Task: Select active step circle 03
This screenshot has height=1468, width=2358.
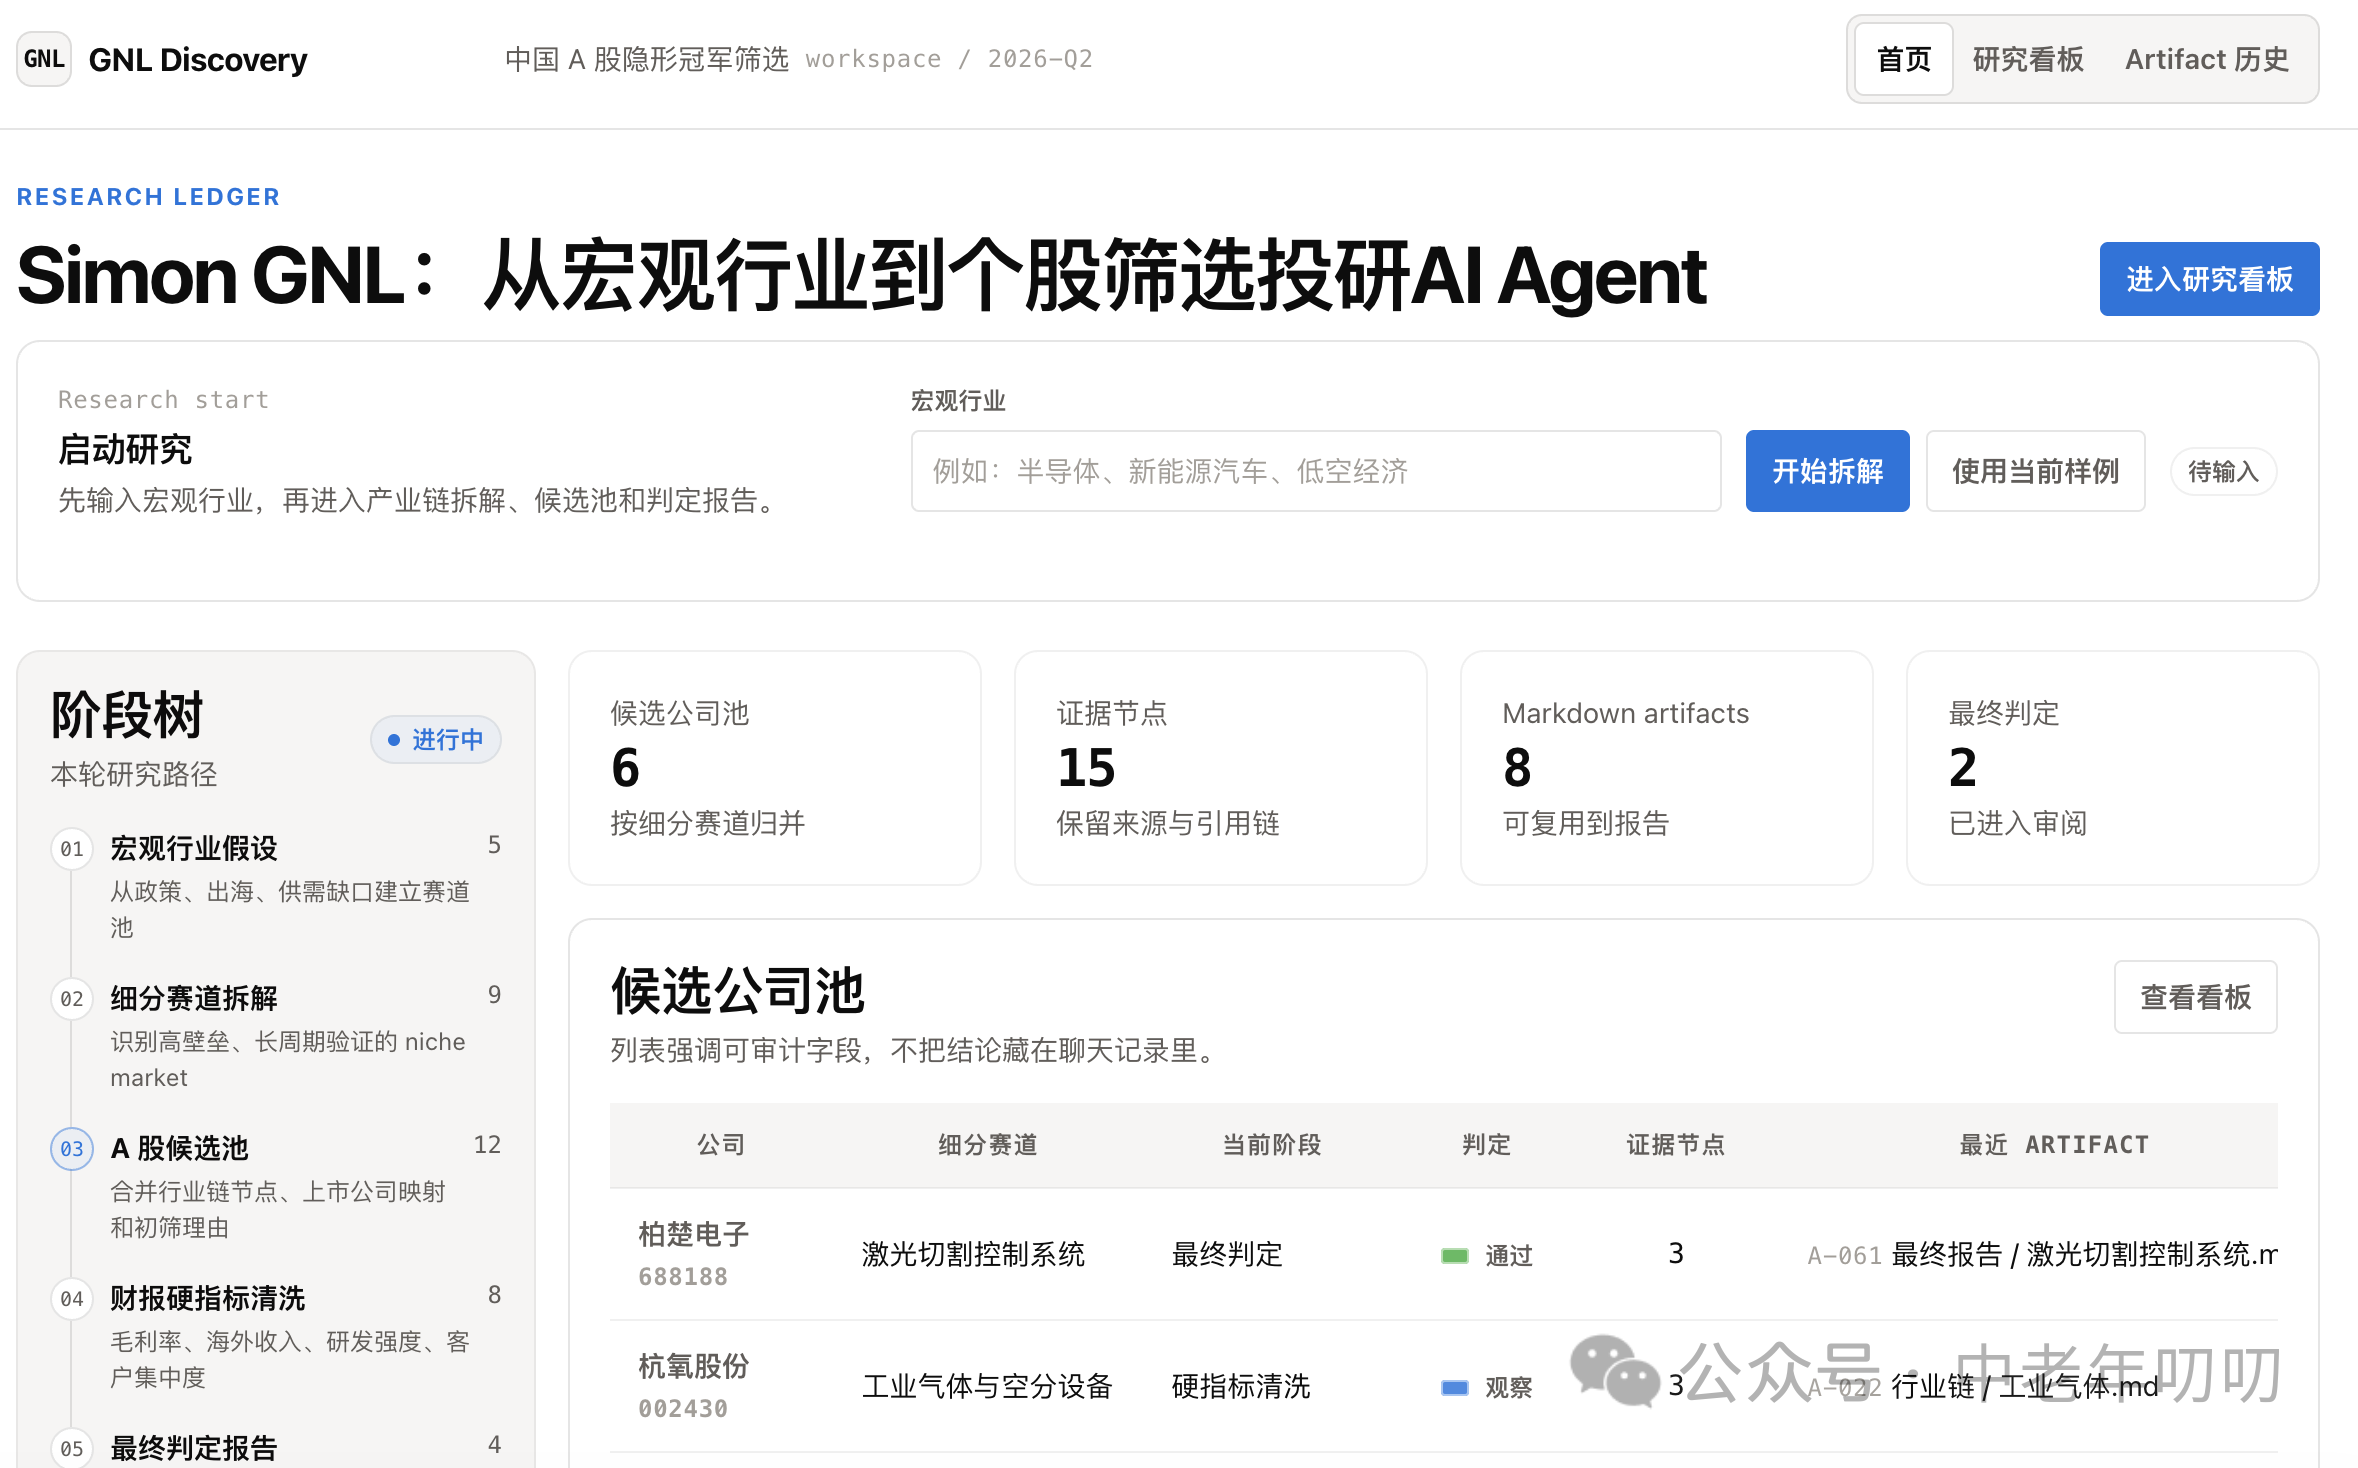Action: [x=72, y=1149]
